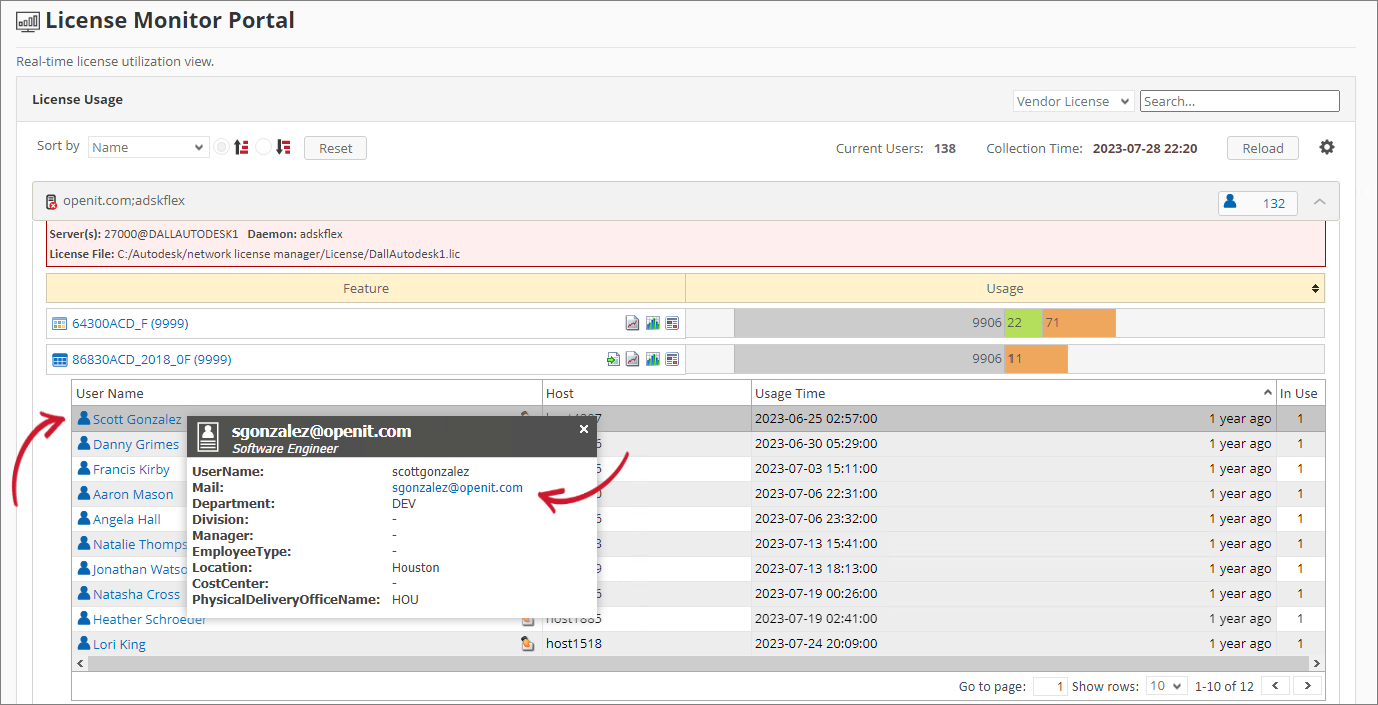Click the ascending sort arrow icon

pyautogui.click(x=241, y=147)
